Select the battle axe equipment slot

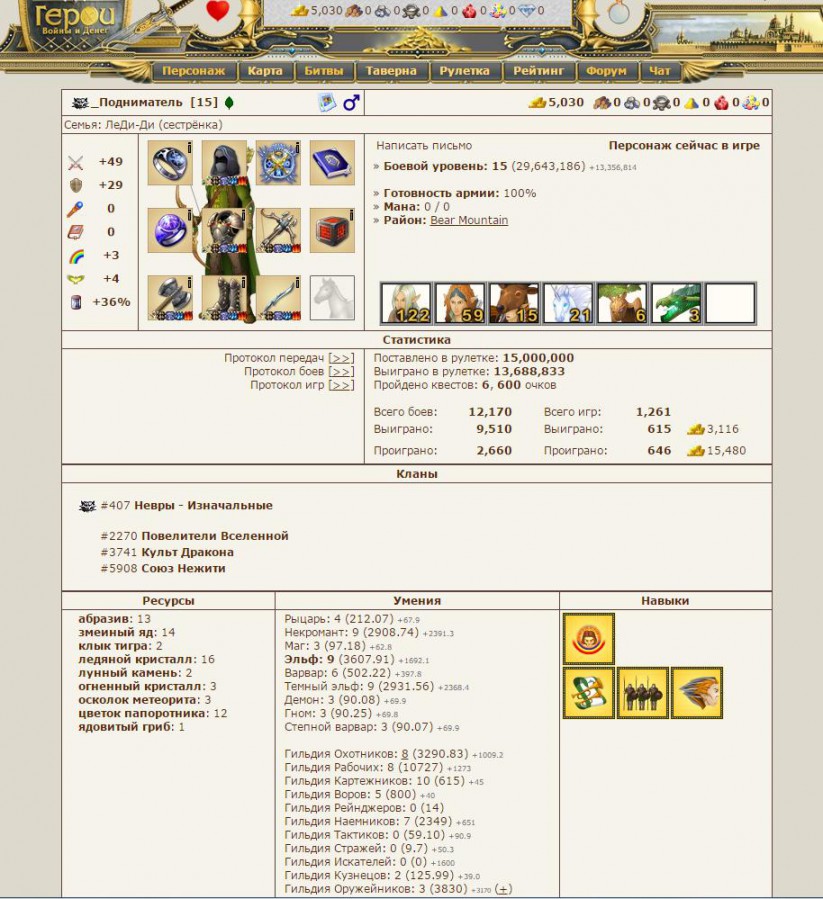pos(170,298)
